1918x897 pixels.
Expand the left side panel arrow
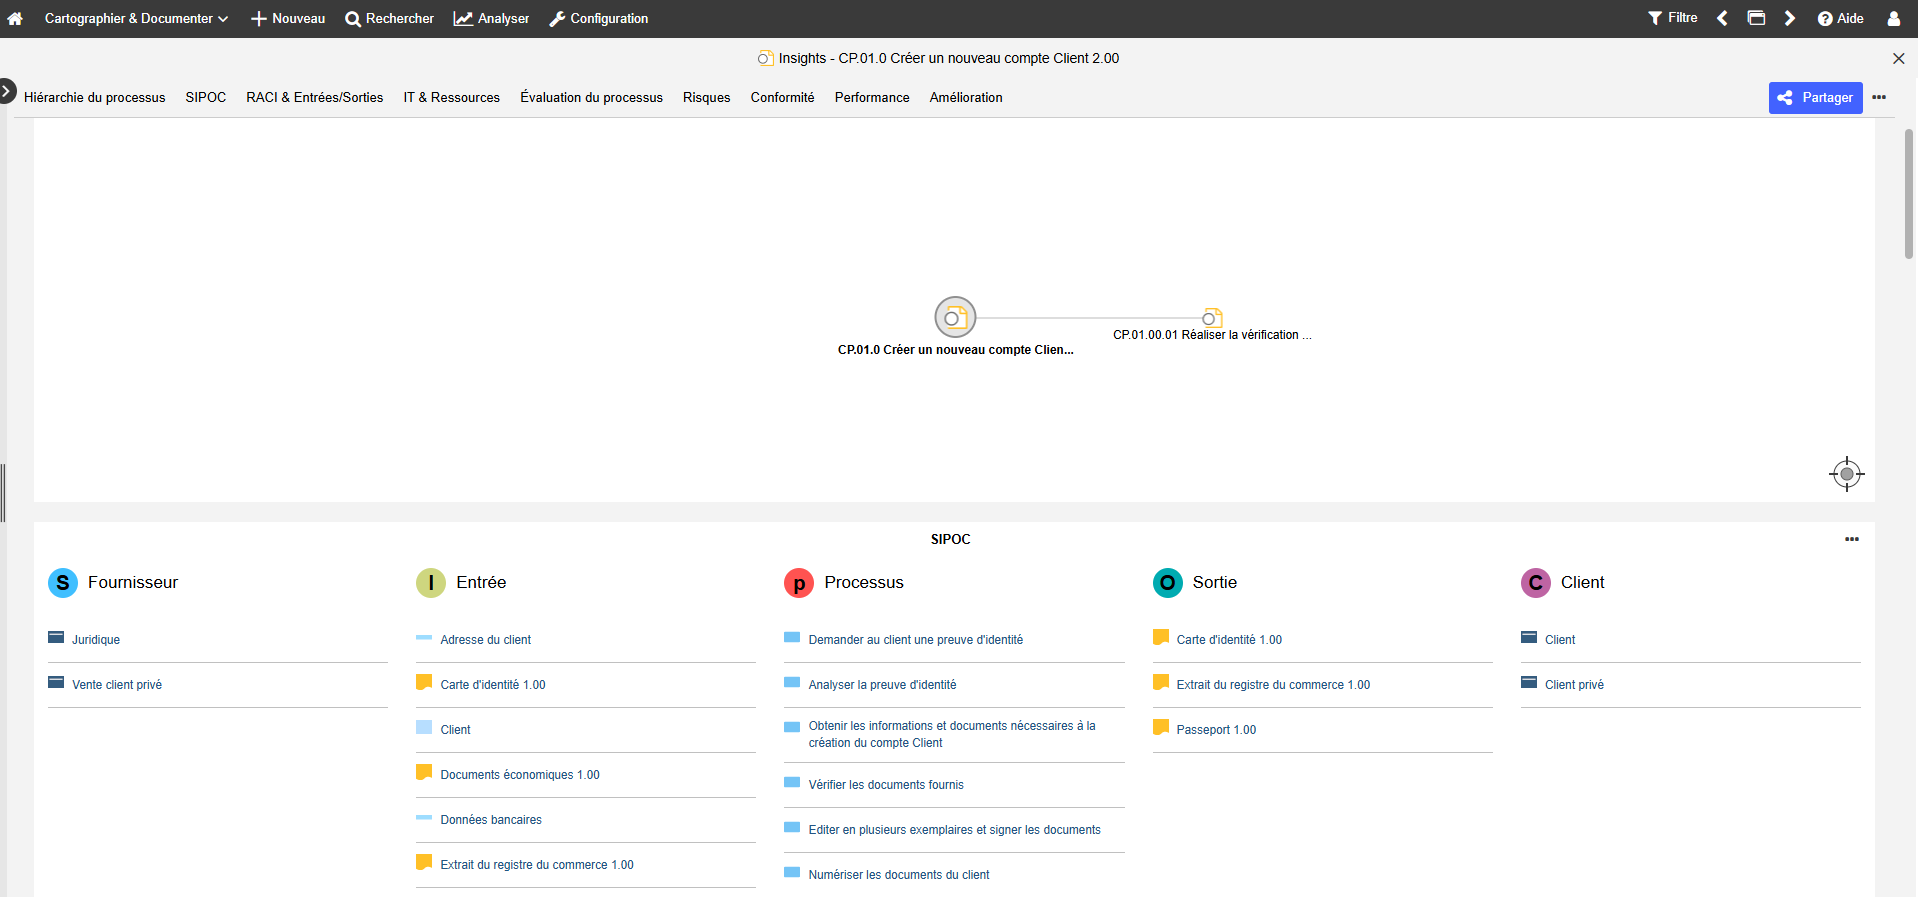[7, 91]
